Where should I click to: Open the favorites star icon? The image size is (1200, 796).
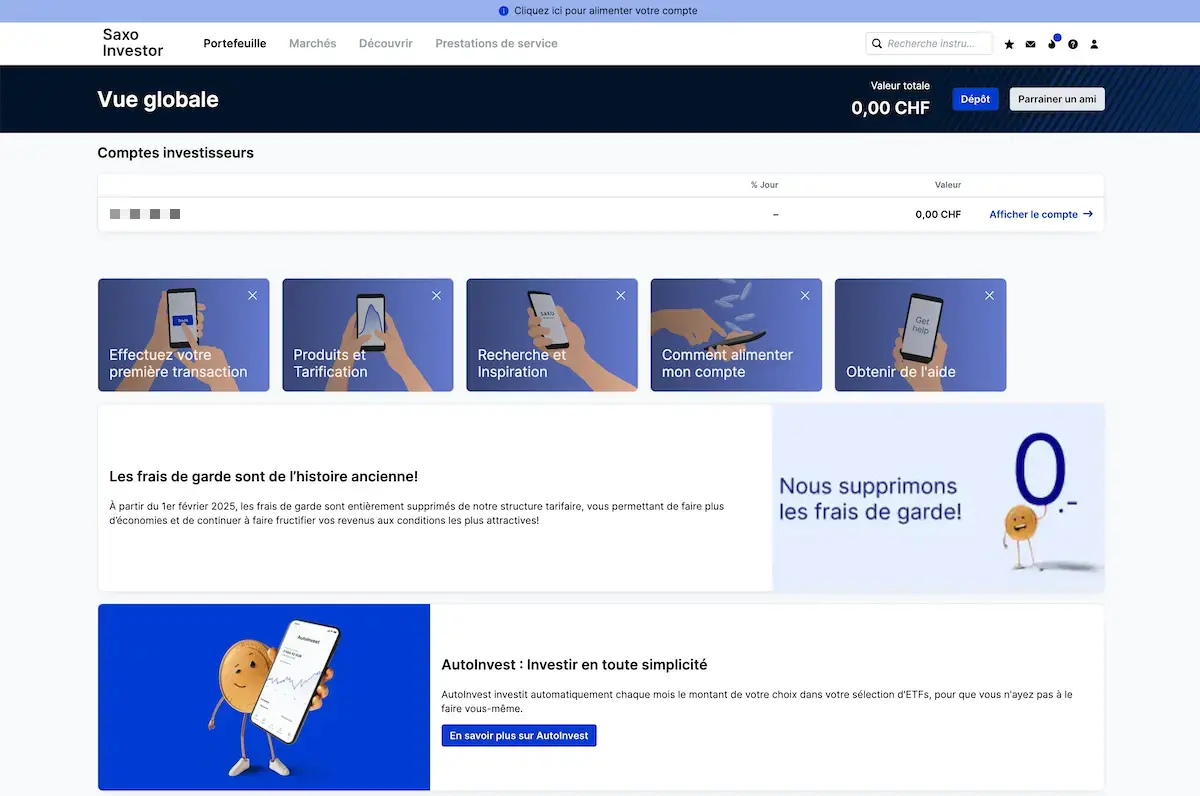click(x=1009, y=44)
